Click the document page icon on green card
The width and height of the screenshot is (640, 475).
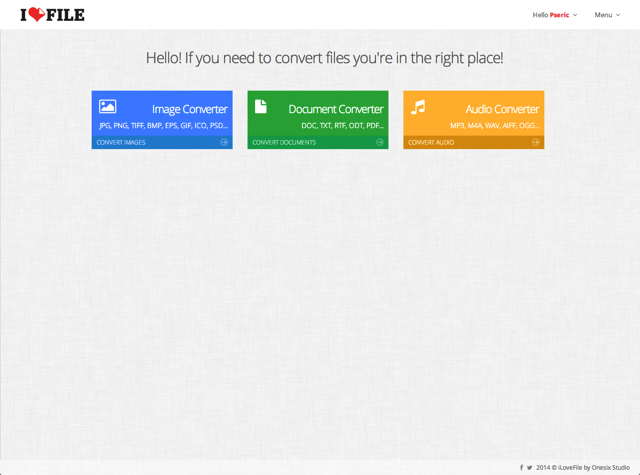261,106
